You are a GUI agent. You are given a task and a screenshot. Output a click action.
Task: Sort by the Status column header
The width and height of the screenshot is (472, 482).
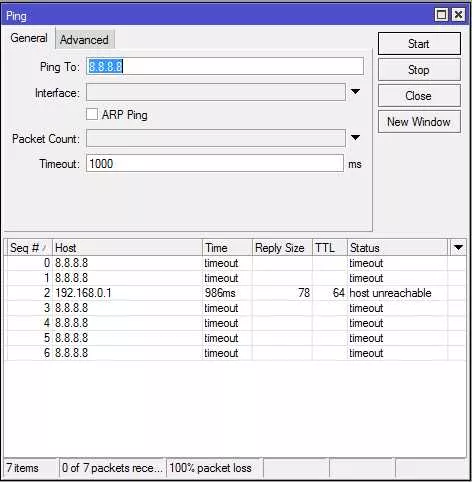[x=397, y=248]
